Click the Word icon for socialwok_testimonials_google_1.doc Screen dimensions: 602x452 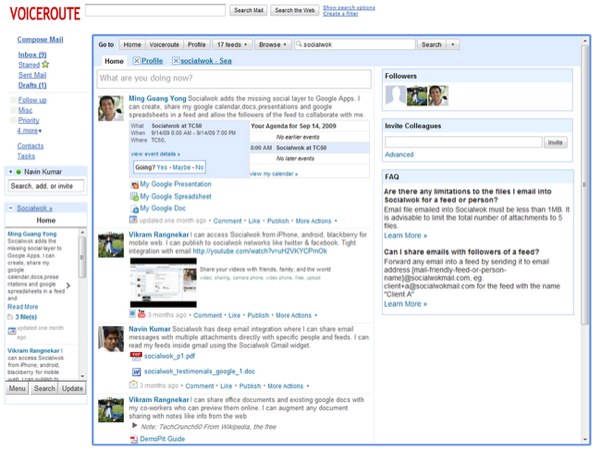click(136, 372)
